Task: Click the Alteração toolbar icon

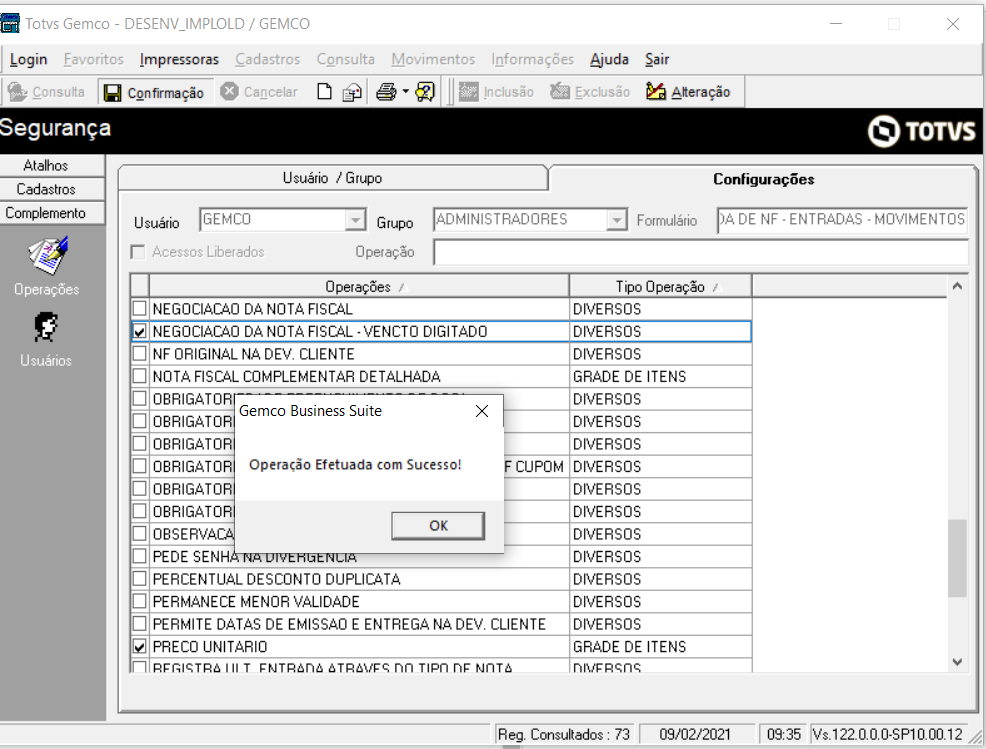Action: pyautogui.click(x=656, y=92)
